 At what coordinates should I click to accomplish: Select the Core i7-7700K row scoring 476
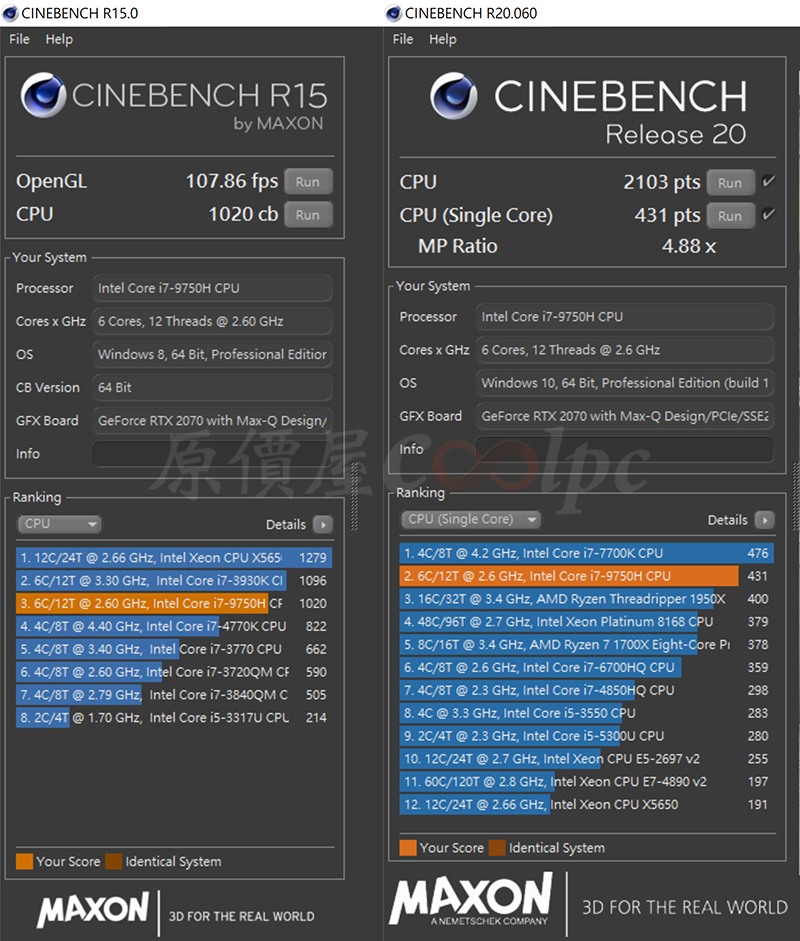[x=586, y=553]
